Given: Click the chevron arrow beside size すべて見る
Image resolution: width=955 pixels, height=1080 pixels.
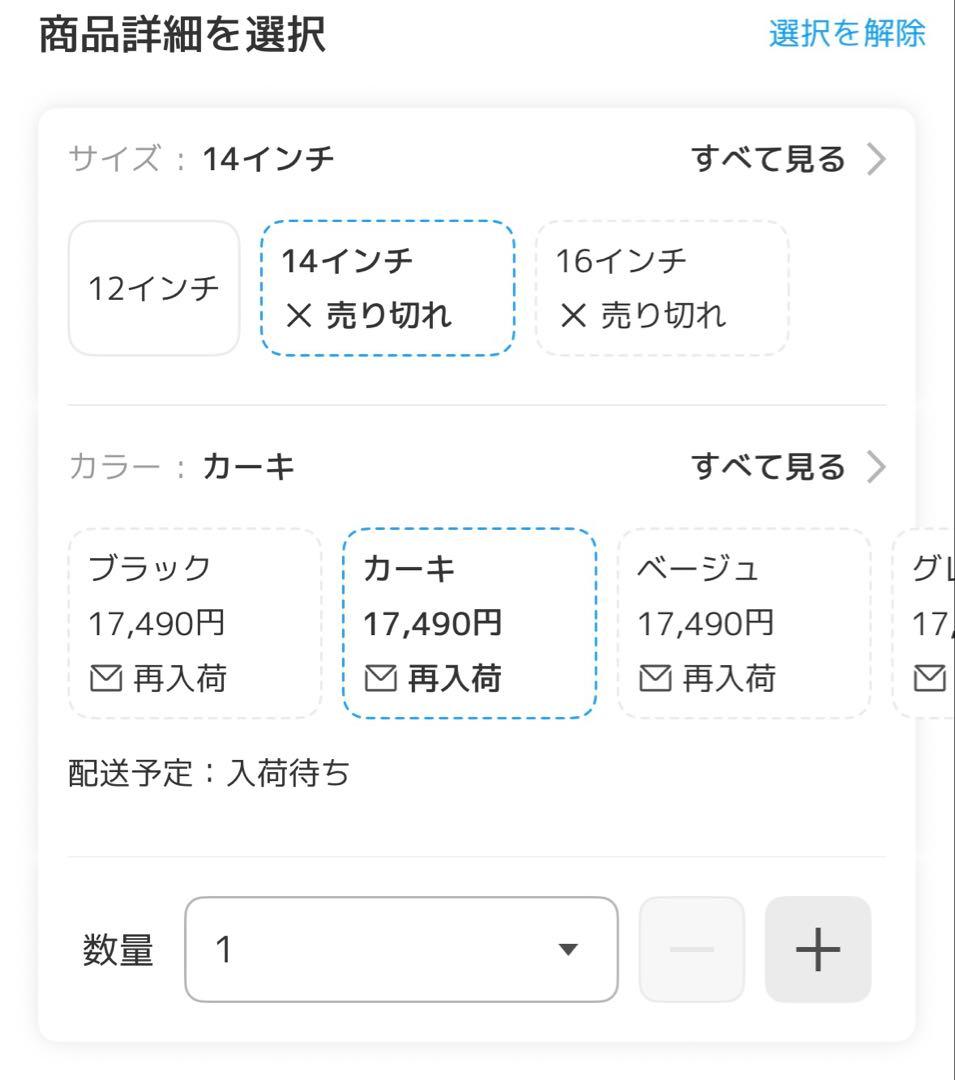Looking at the screenshot, I should point(876,159).
